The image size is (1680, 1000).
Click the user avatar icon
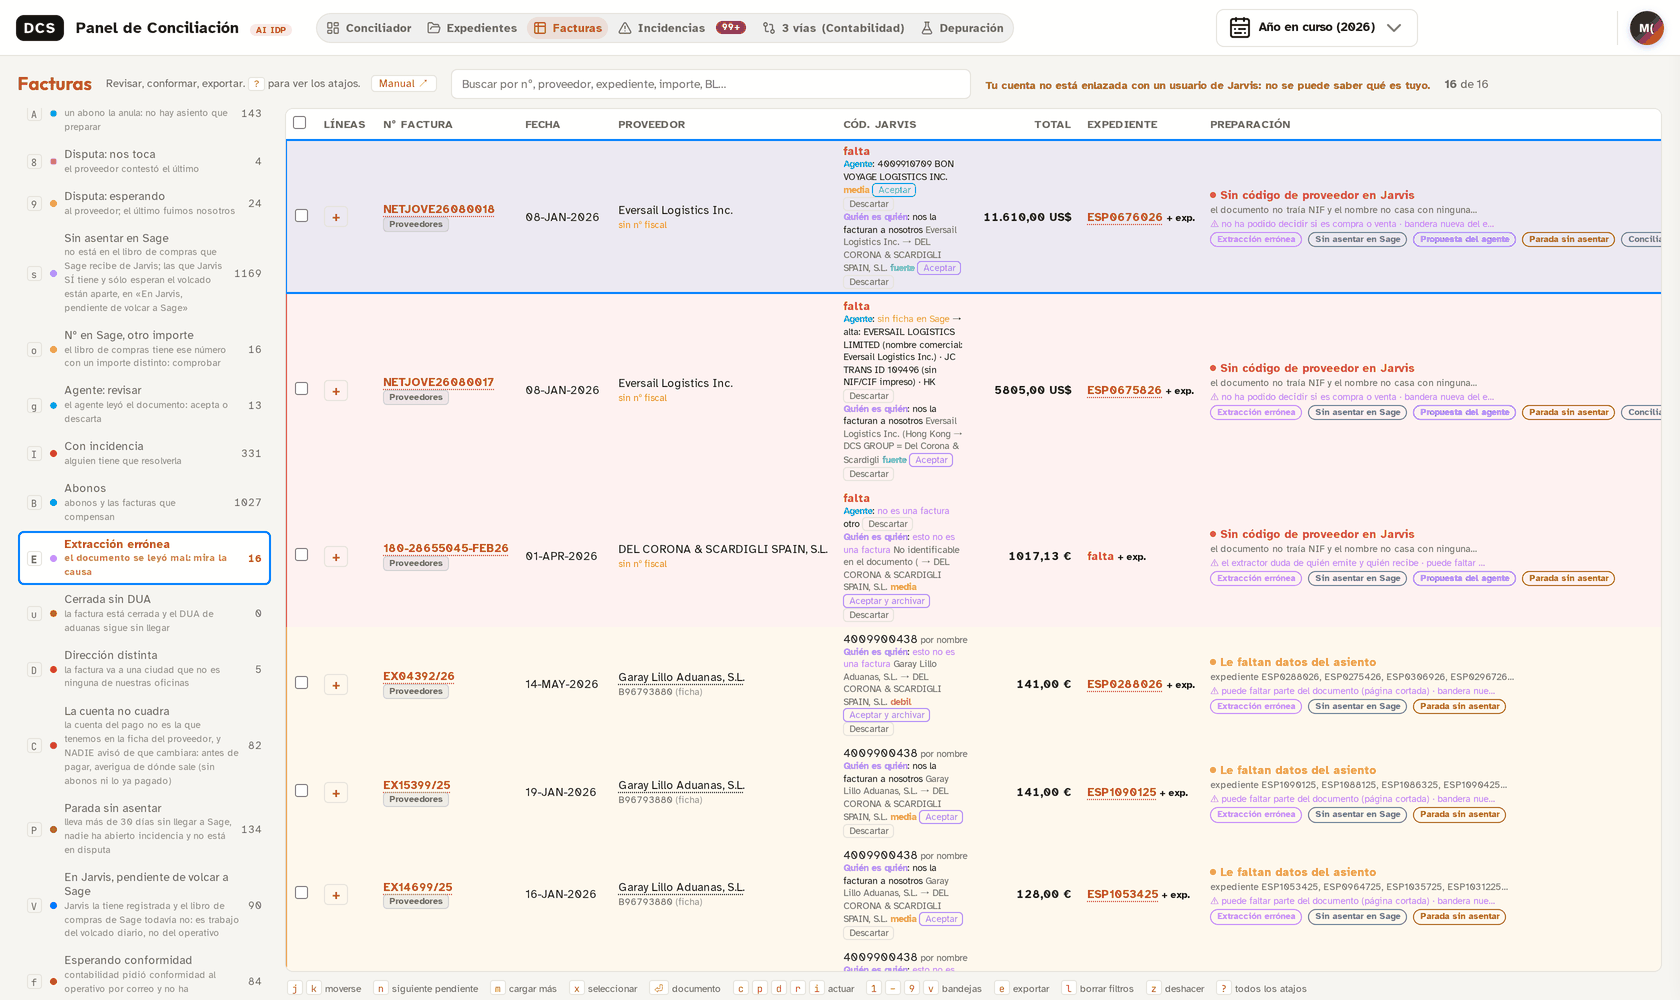1646,28
